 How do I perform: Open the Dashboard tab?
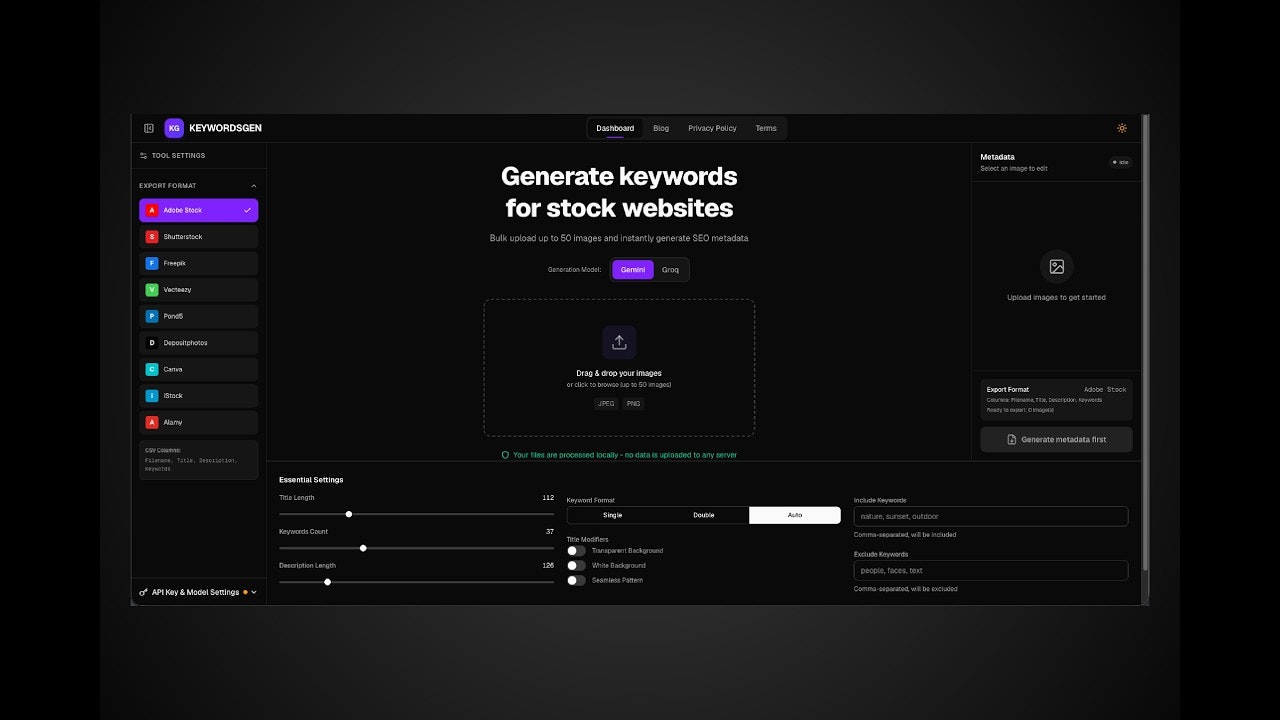point(615,128)
